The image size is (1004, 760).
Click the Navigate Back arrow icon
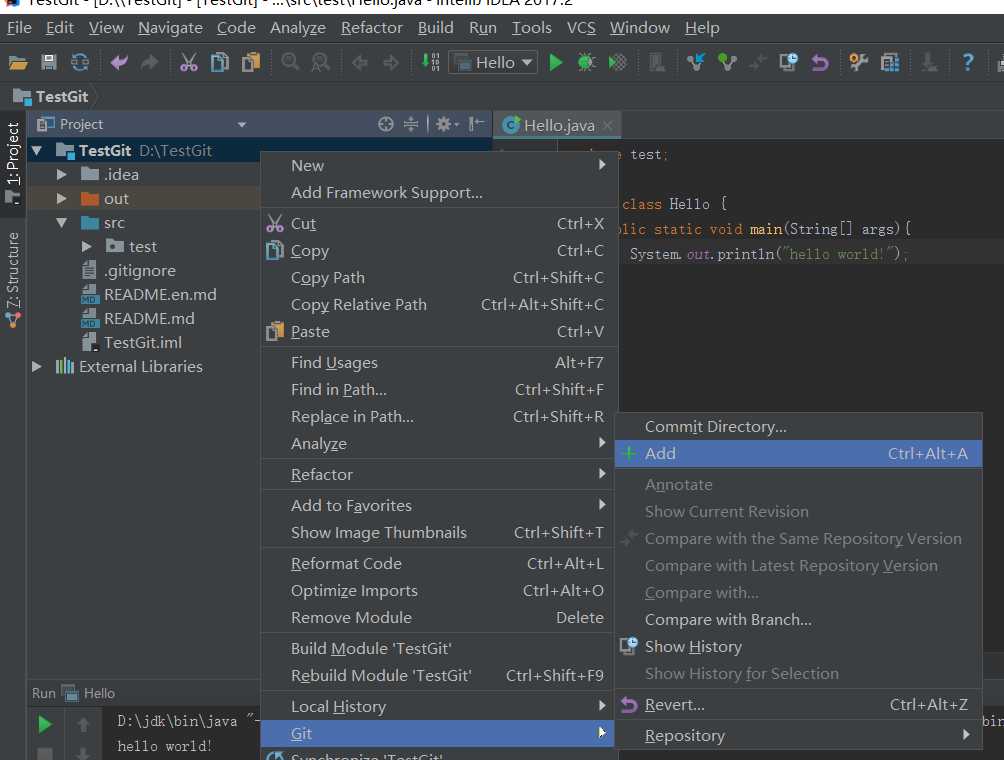pos(360,63)
